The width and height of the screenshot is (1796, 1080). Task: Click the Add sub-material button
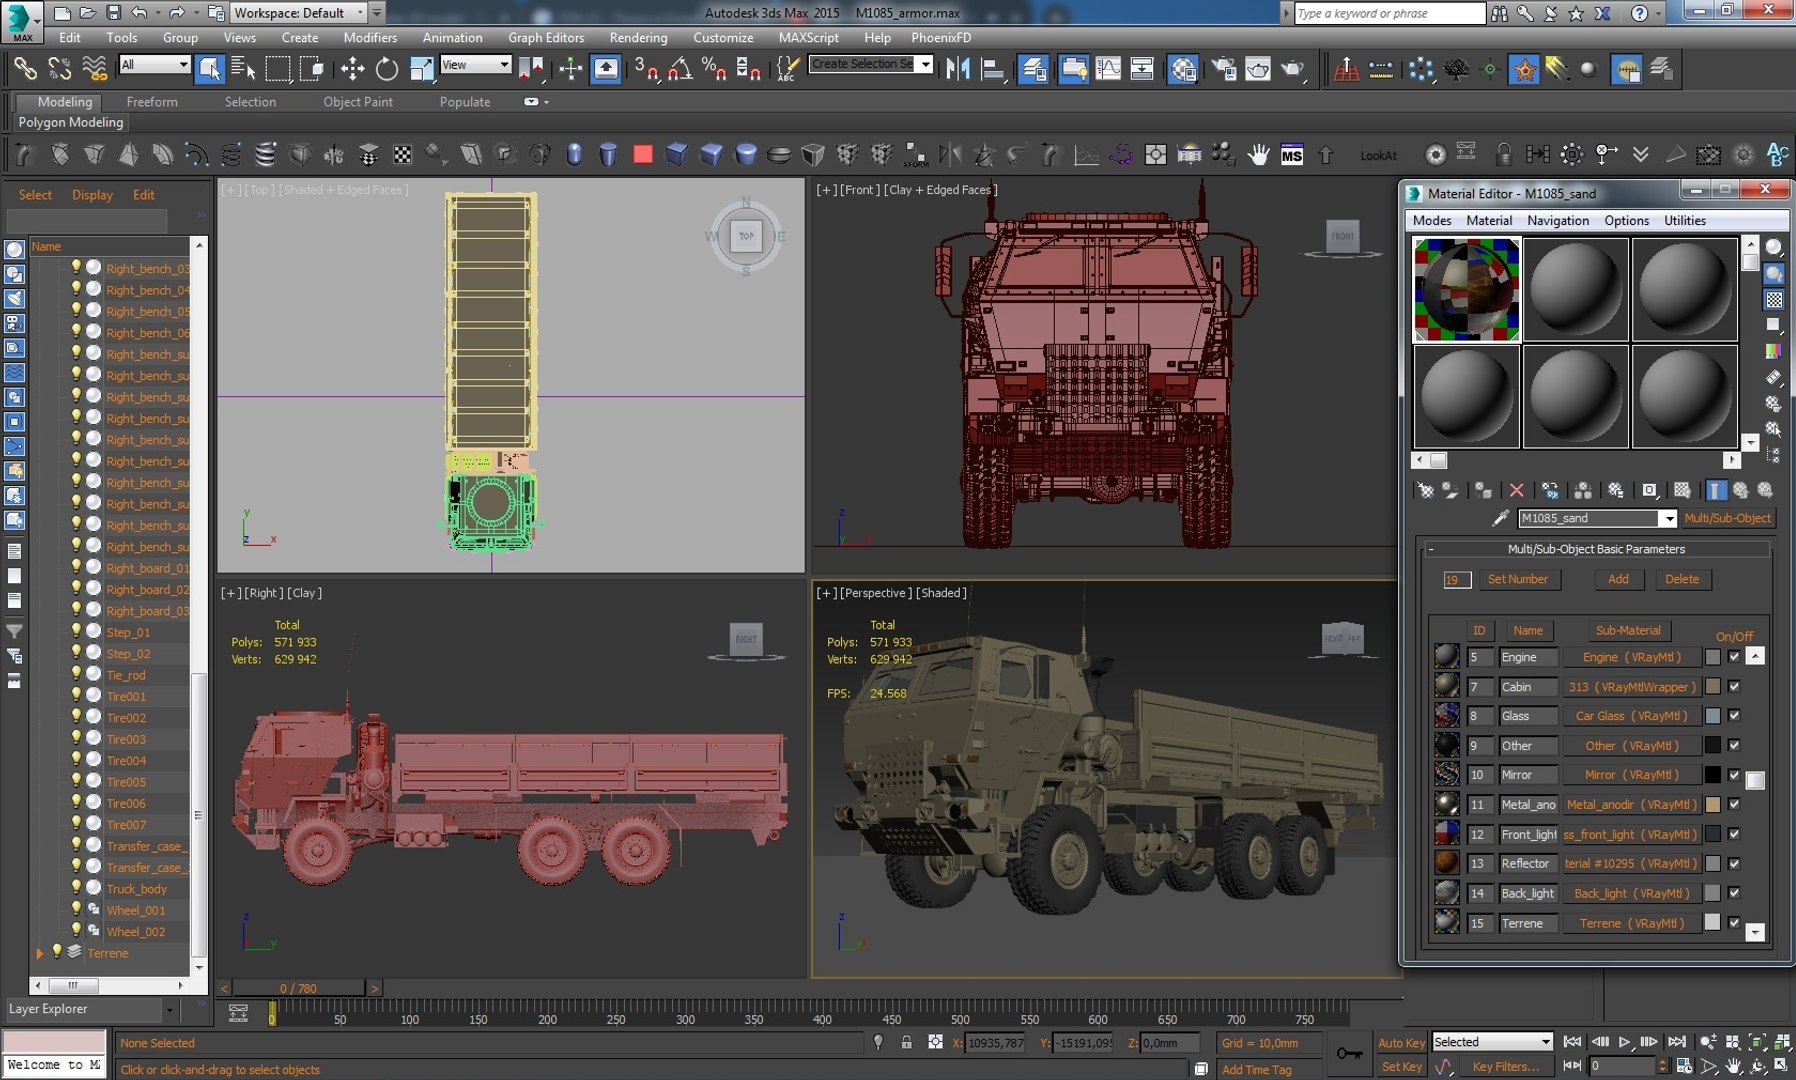tap(1618, 579)
